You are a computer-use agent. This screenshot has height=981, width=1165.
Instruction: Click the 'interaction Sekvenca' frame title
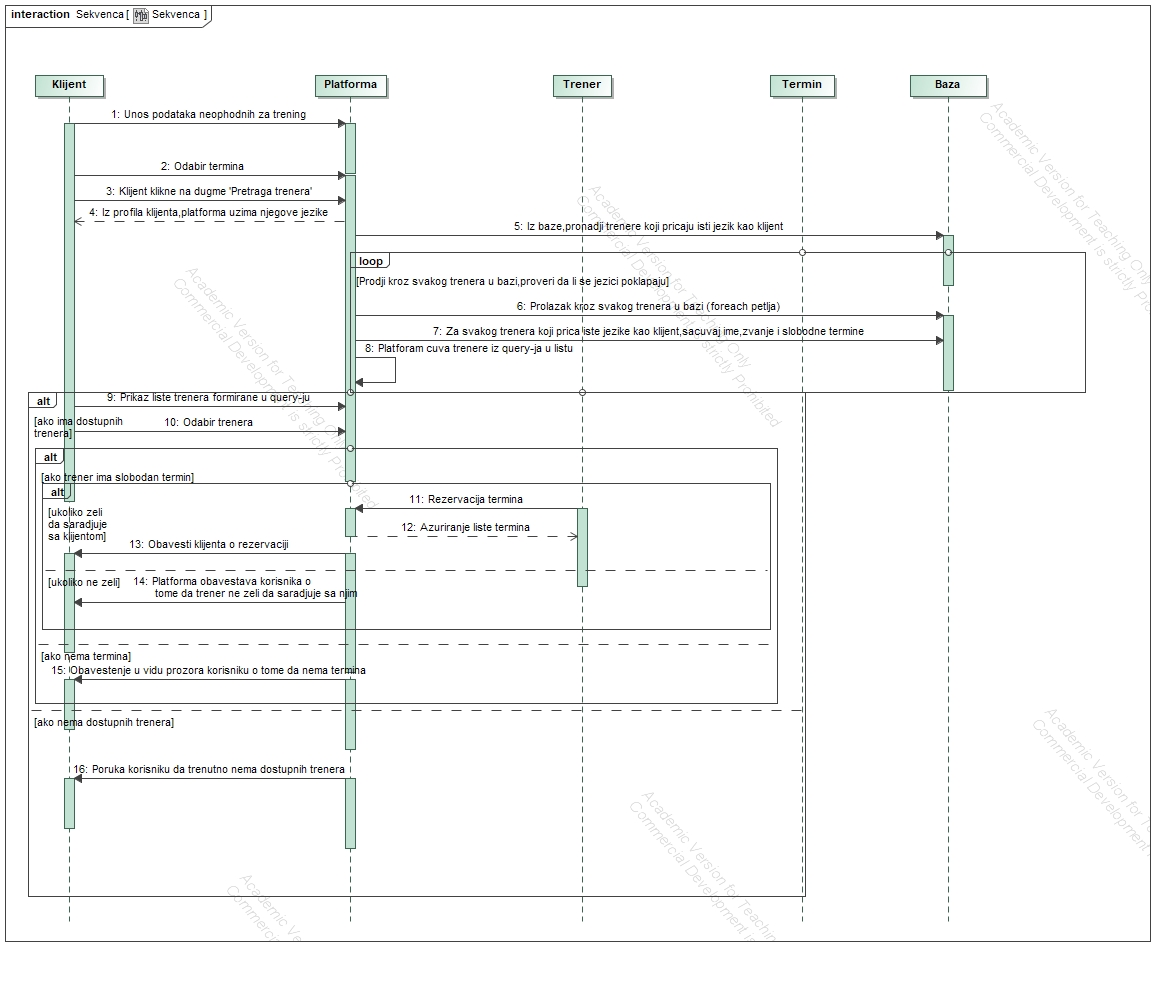click(x=108, y=15)
